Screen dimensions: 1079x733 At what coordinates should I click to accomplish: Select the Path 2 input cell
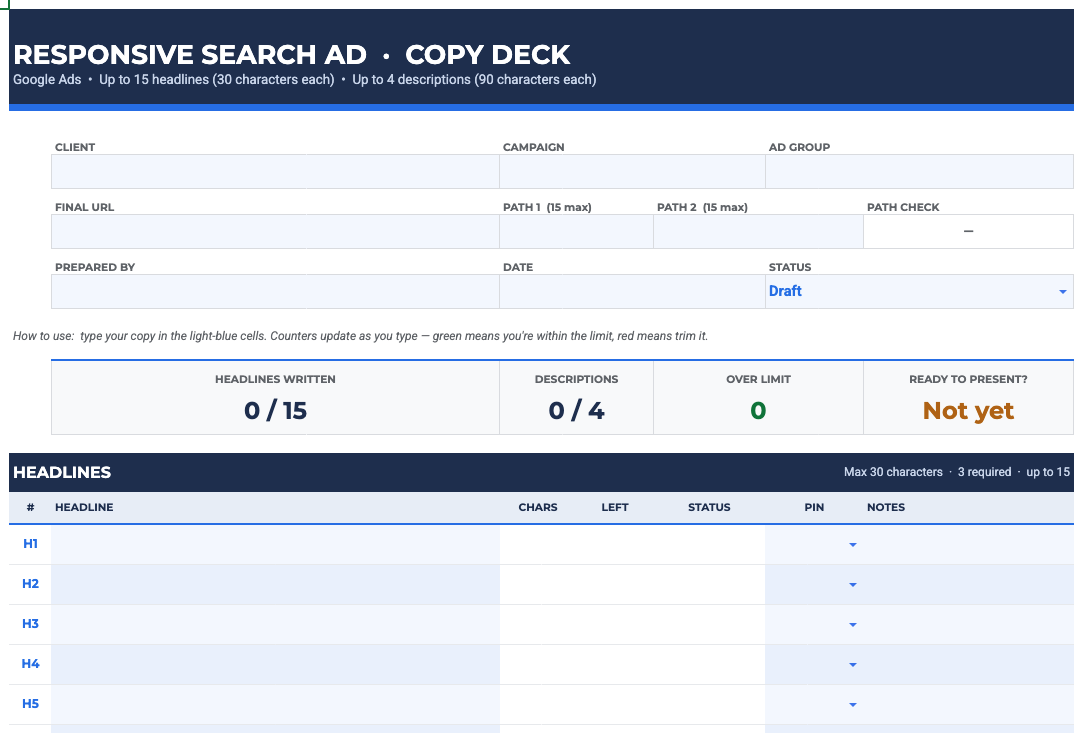[758, 231]
